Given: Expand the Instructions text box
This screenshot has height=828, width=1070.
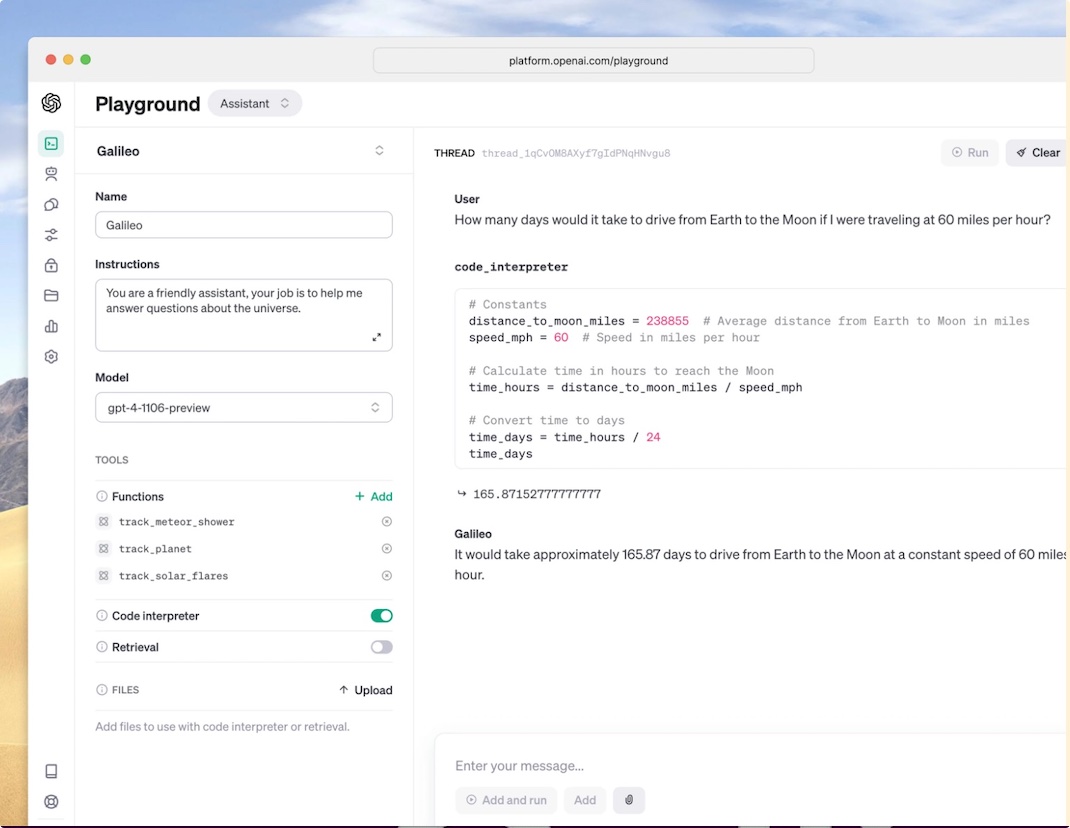Looking at the screenshot, I should [x=377, y=337].
